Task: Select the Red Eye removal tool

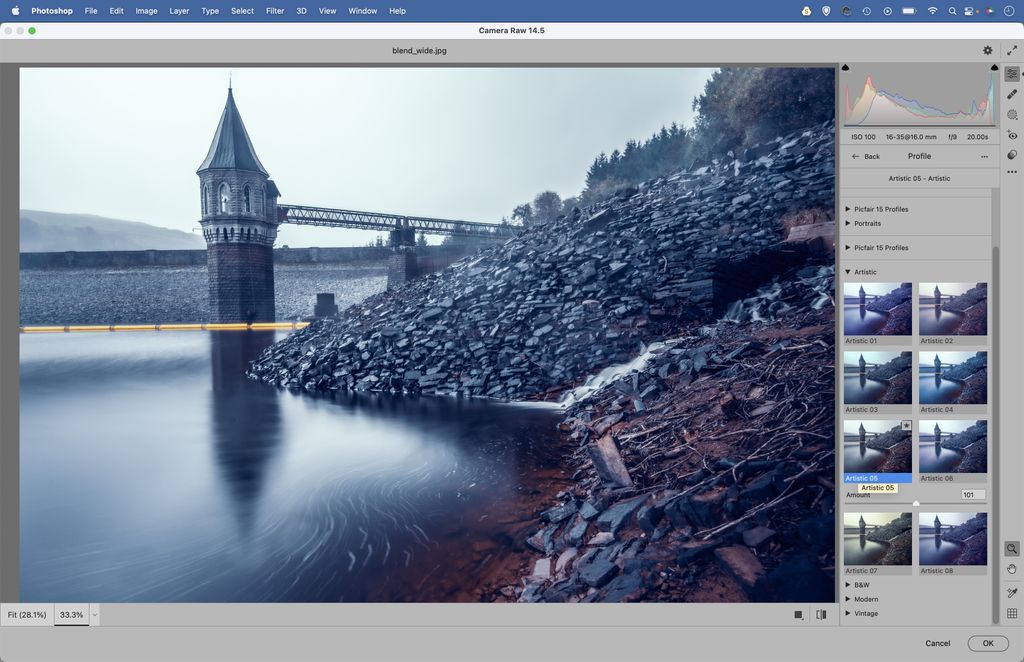Action: (x=1012, y=134)
